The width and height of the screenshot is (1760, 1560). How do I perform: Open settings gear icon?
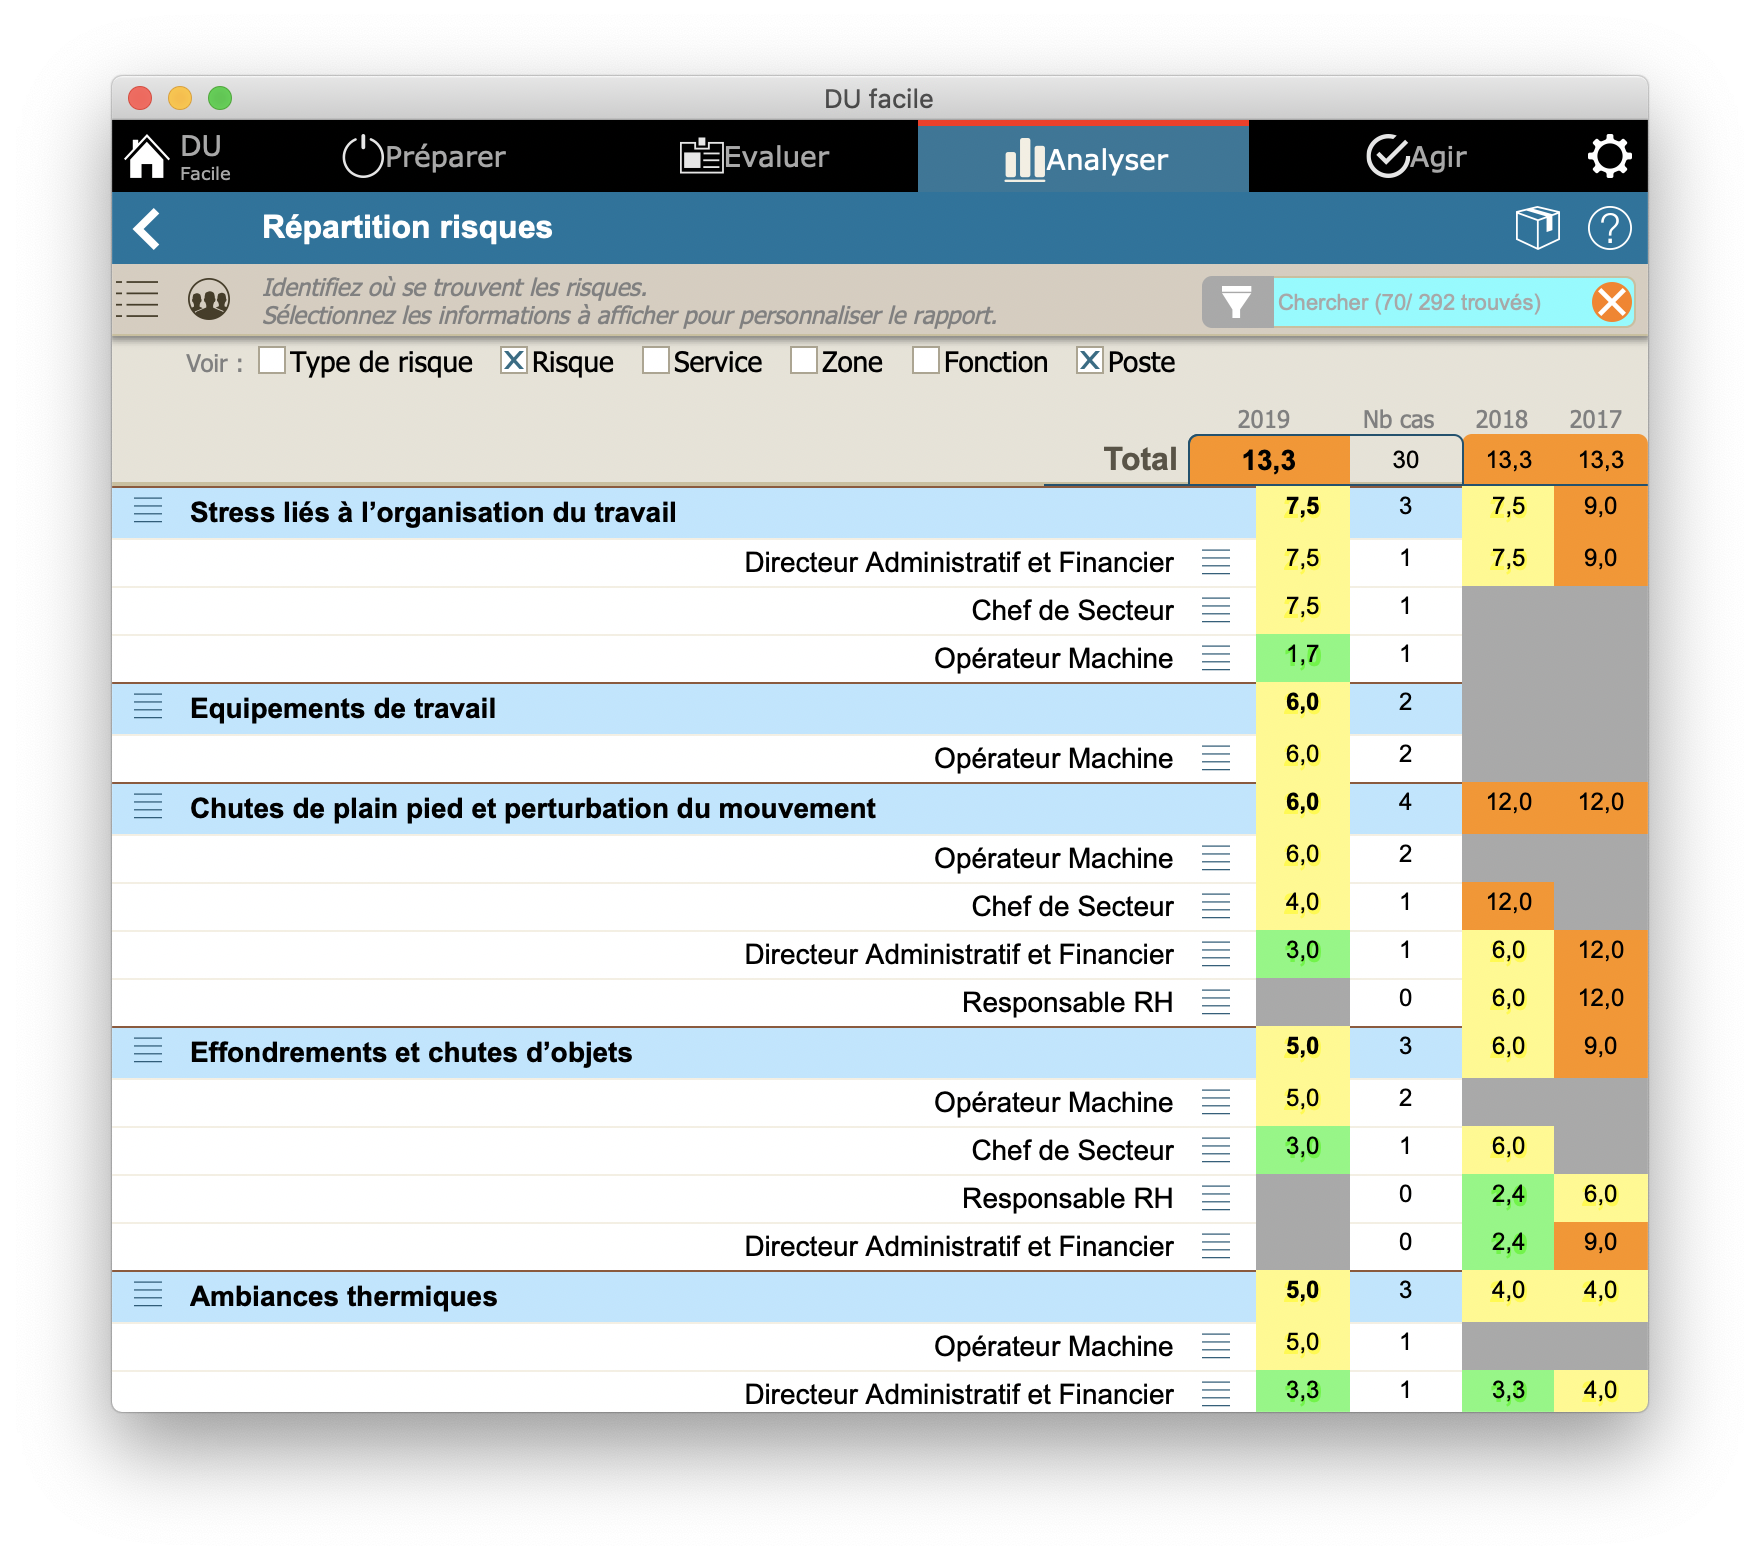(1609, 157)
